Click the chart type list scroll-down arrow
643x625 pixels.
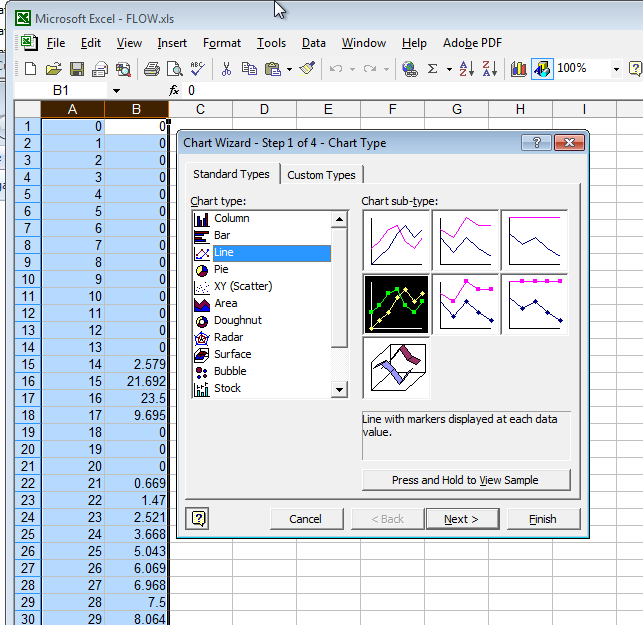point(339,389)
